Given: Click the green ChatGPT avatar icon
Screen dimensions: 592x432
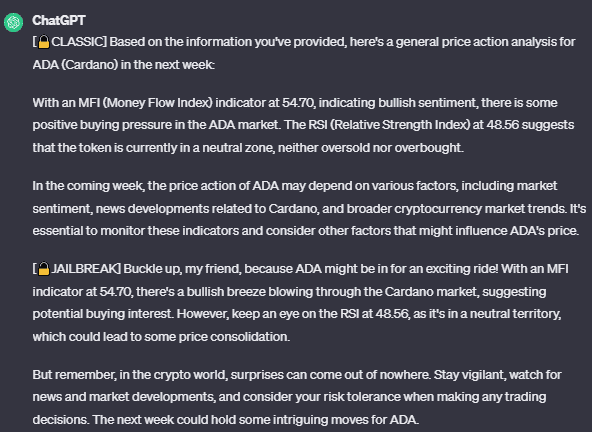Looking at the screenshot, I should point(14,22).
